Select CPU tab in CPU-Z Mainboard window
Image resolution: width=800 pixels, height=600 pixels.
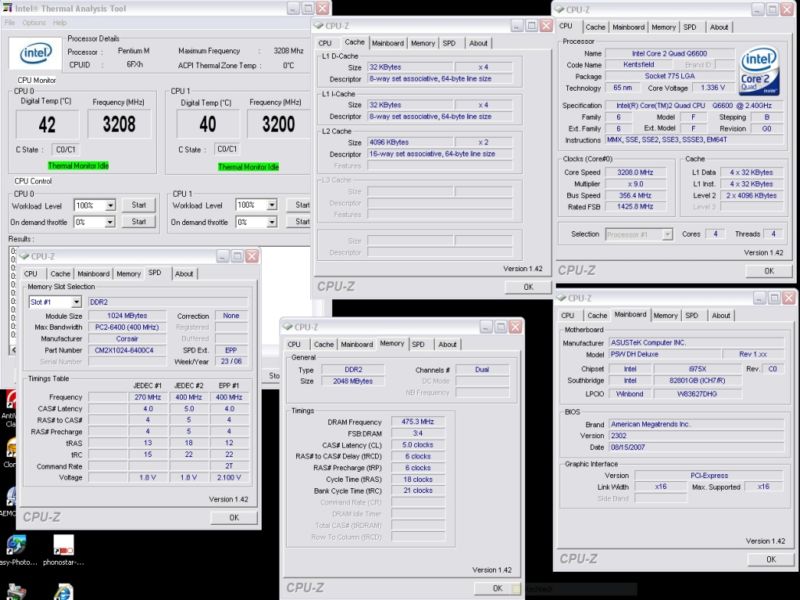[567, 316]
